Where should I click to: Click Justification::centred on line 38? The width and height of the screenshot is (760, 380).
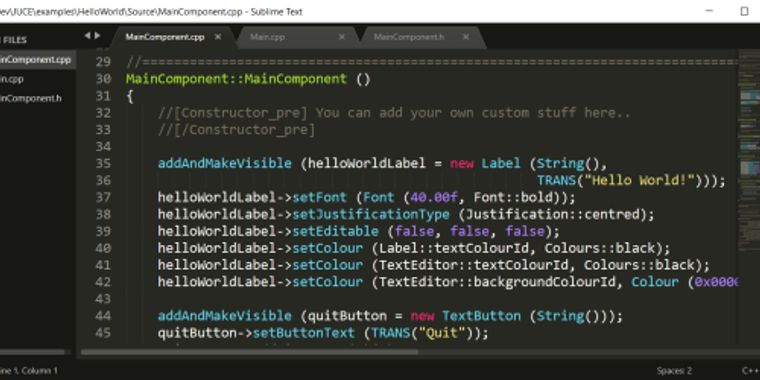point(552,214)
